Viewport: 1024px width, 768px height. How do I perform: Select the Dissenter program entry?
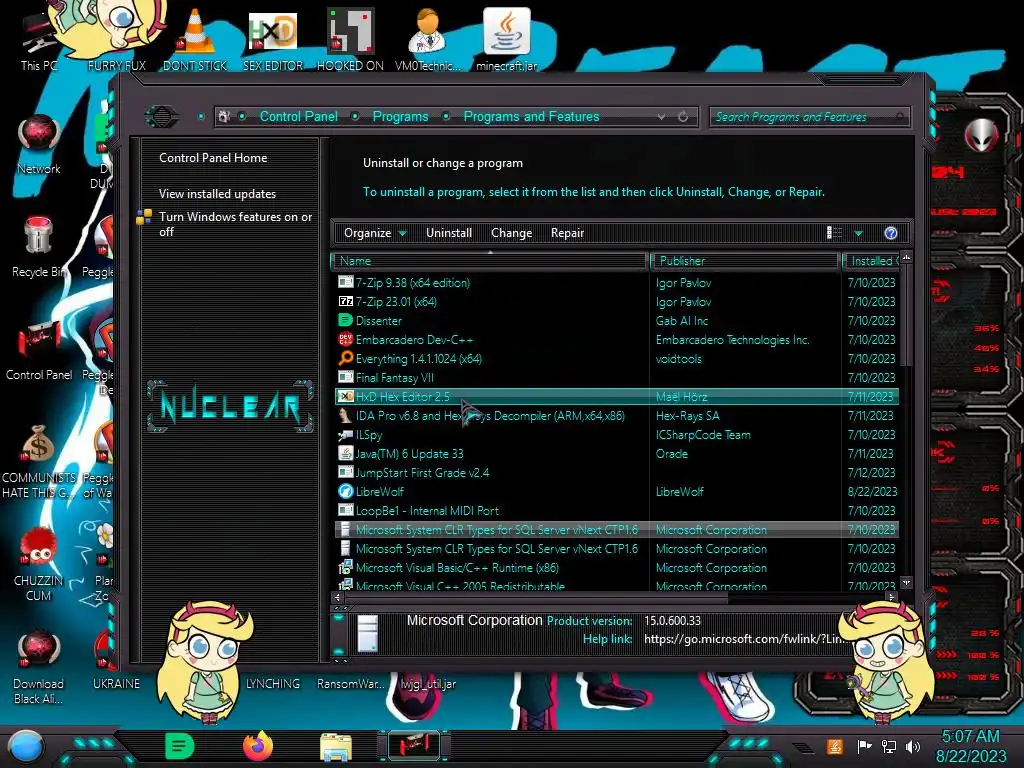tap(616, 321)
